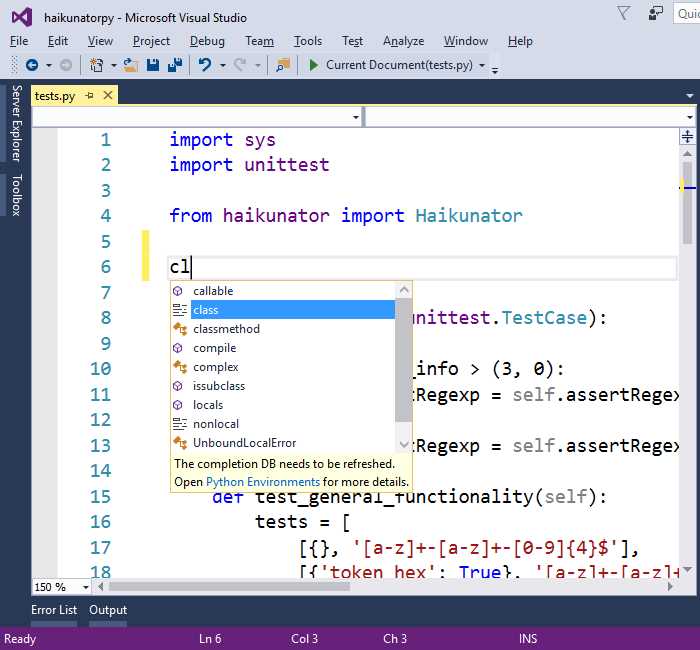Click the Save All toolbar icon
The width and height of the screenshot is (700, 650).
pyautogui.click(x=175, y=65)
